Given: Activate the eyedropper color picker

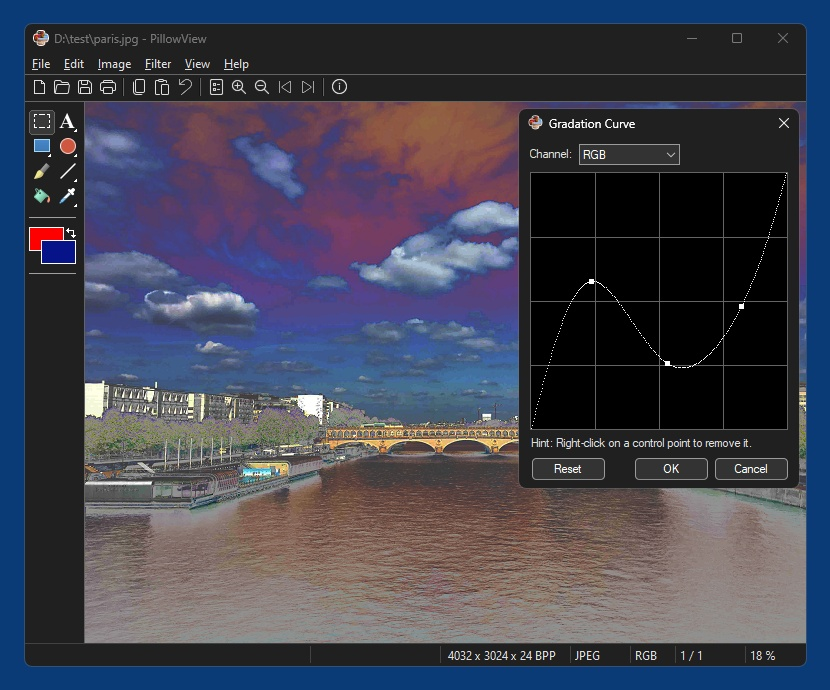Looking at the screenshot, I should [68, 196].
